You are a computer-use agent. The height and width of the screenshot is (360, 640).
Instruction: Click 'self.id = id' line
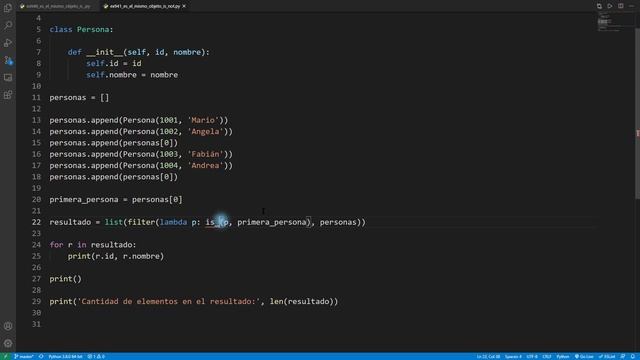113,63
